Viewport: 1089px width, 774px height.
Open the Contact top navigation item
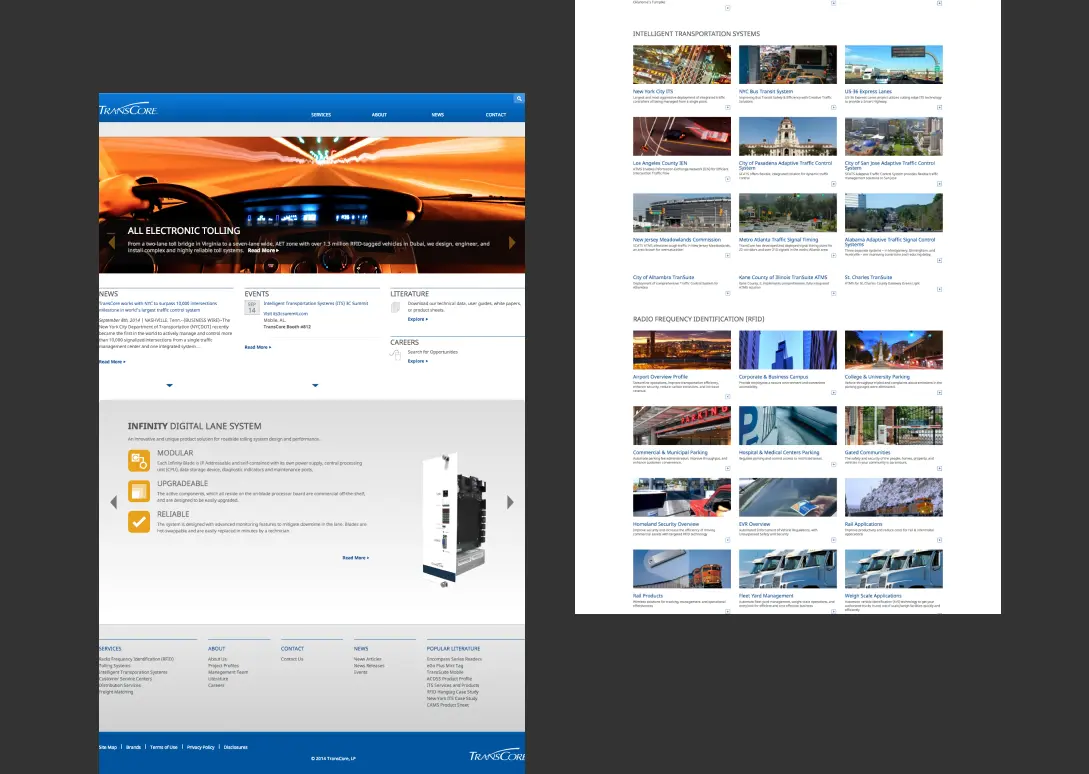496,115
